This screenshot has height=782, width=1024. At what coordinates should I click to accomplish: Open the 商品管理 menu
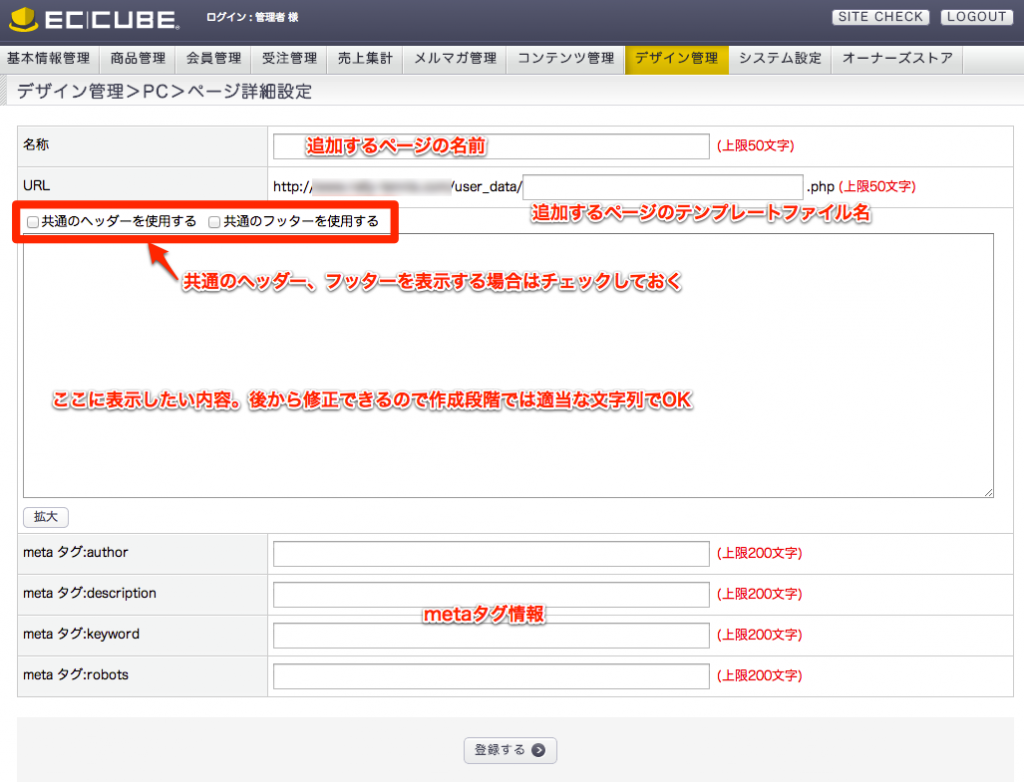pos(139,59)
